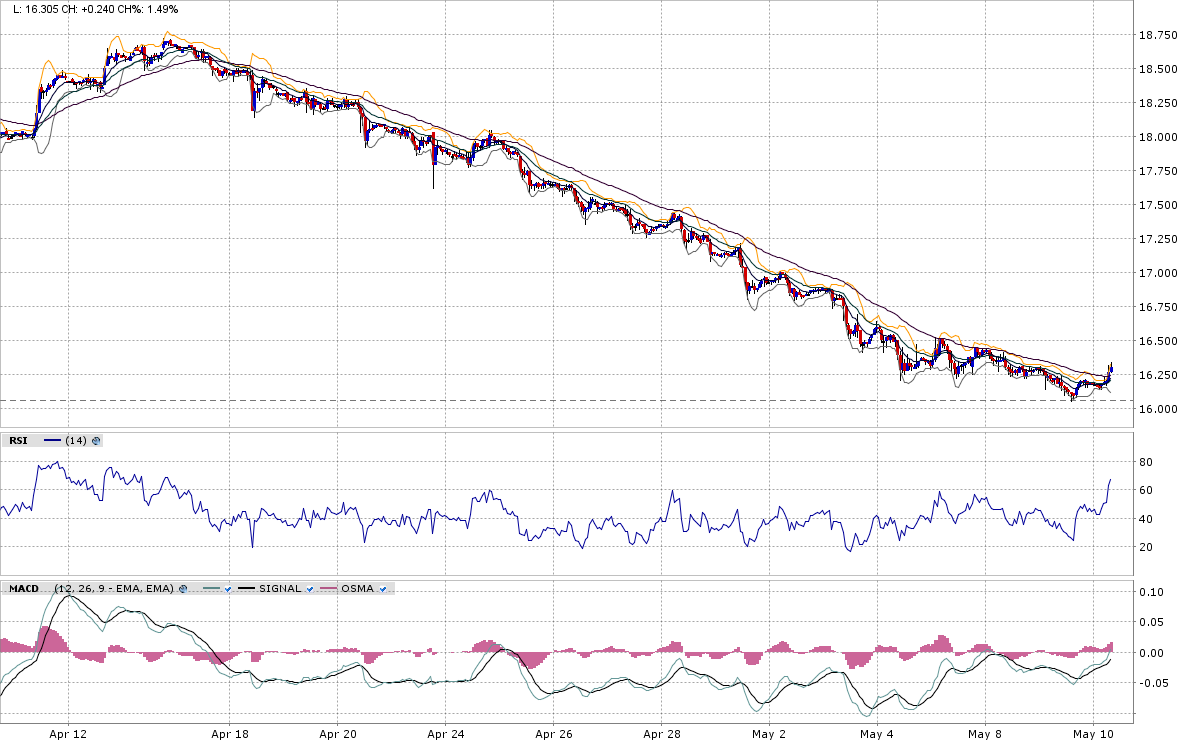1186x748 pixels.
Task: Click the RSI blue line color swatch
Action: [x=53, y=440]
